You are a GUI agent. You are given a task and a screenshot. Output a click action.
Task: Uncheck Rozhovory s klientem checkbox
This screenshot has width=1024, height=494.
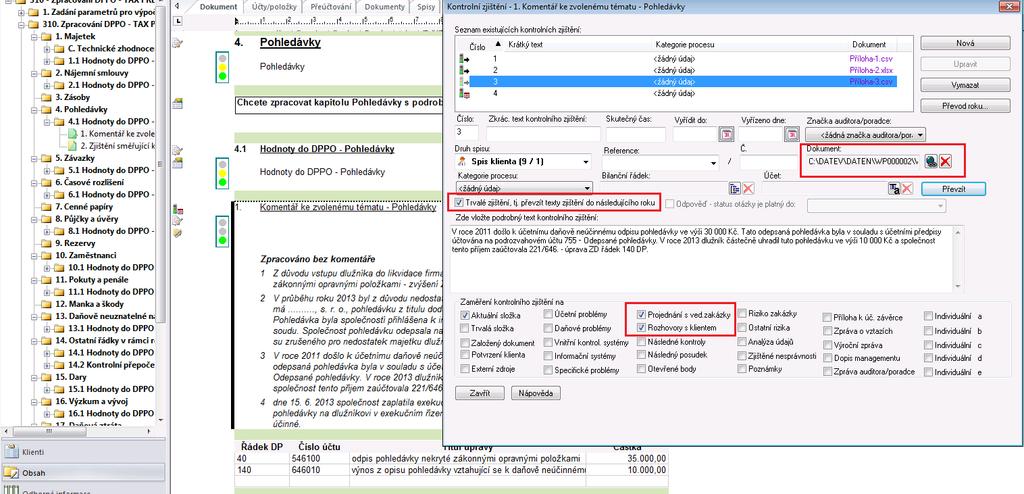[x=642, y=327]
